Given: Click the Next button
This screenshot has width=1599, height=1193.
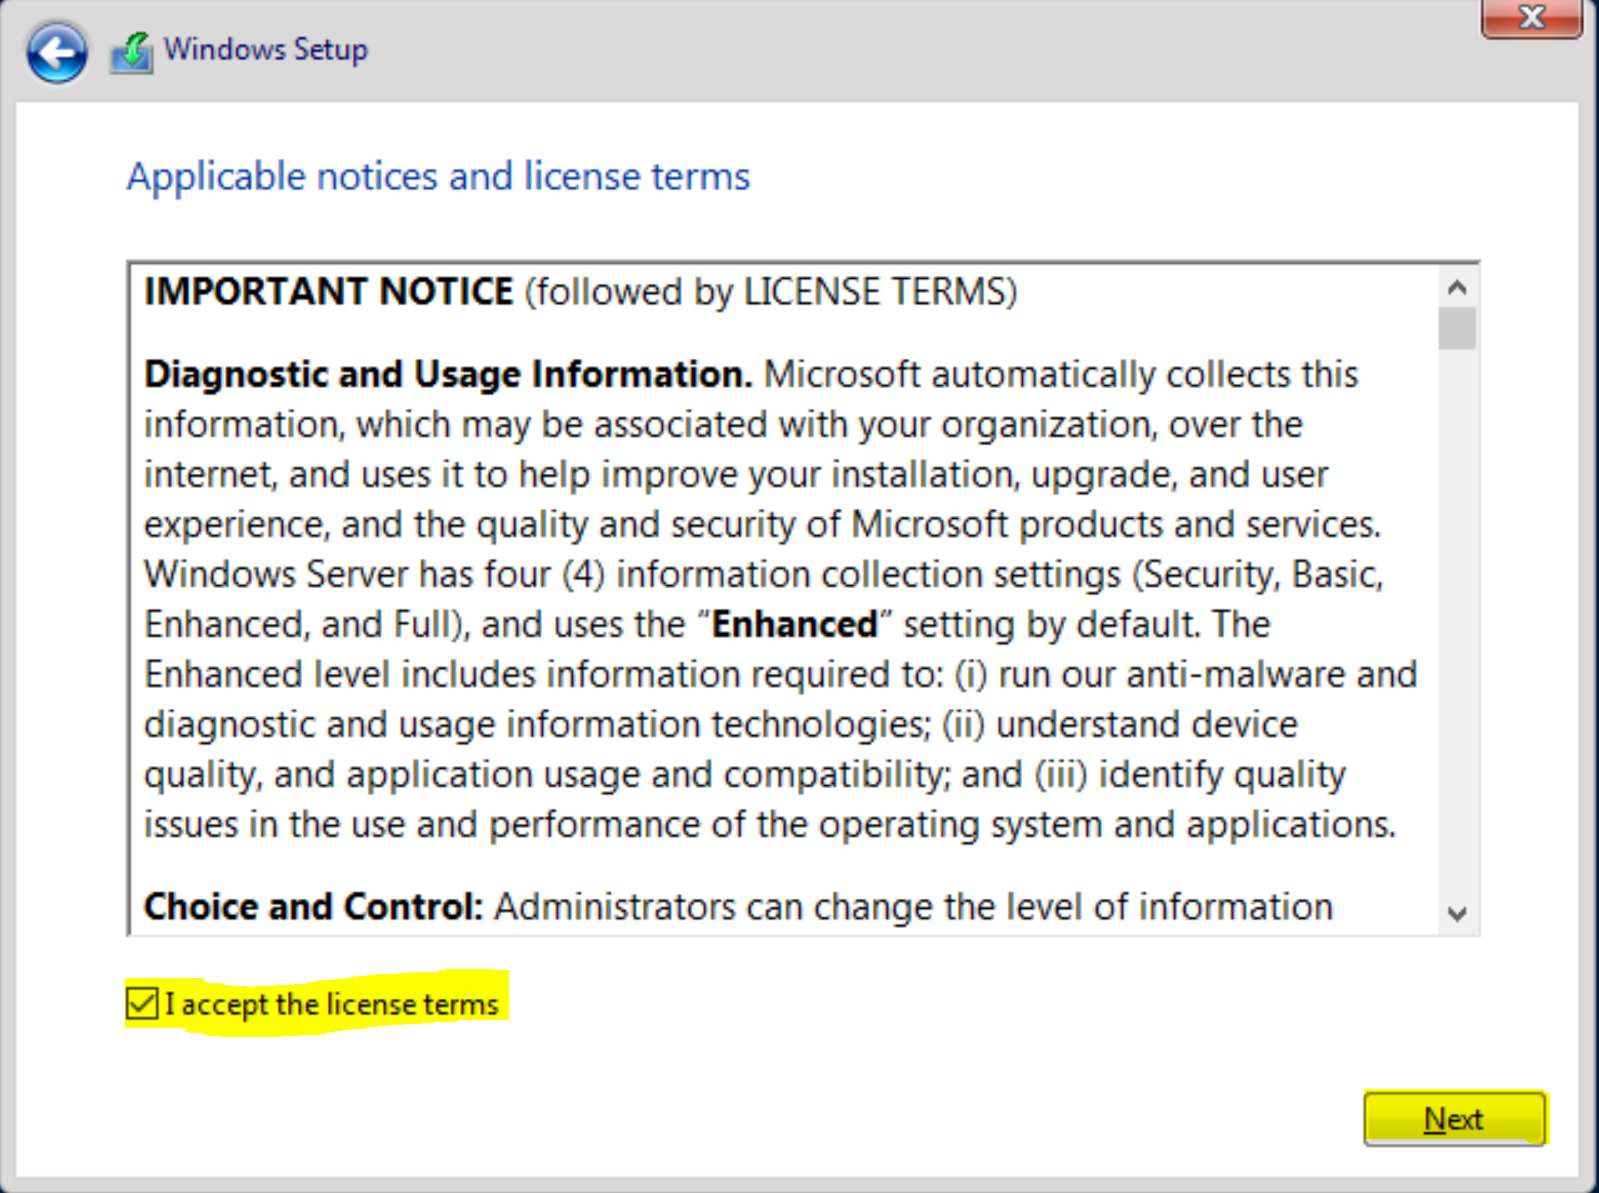Looking at the screenshot, I should [1455, 1118].
